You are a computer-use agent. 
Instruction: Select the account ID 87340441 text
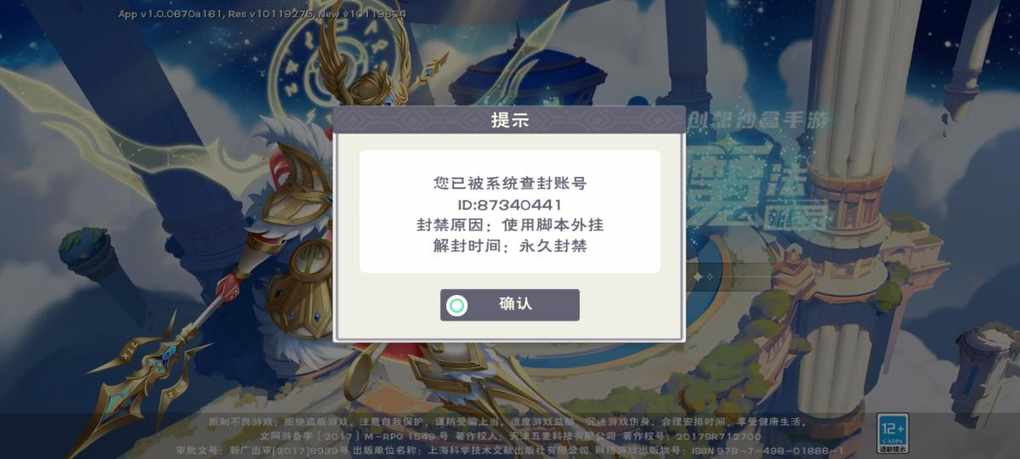(x=509, y=205)
